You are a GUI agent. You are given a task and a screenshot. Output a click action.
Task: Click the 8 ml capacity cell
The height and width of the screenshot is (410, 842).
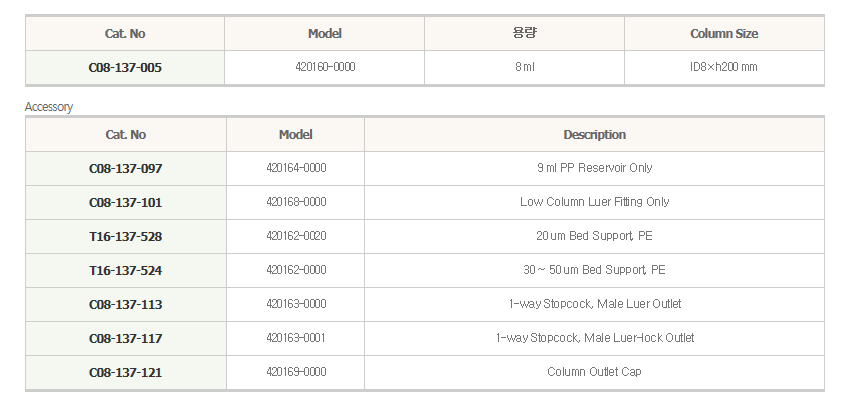tap(525, 67)
